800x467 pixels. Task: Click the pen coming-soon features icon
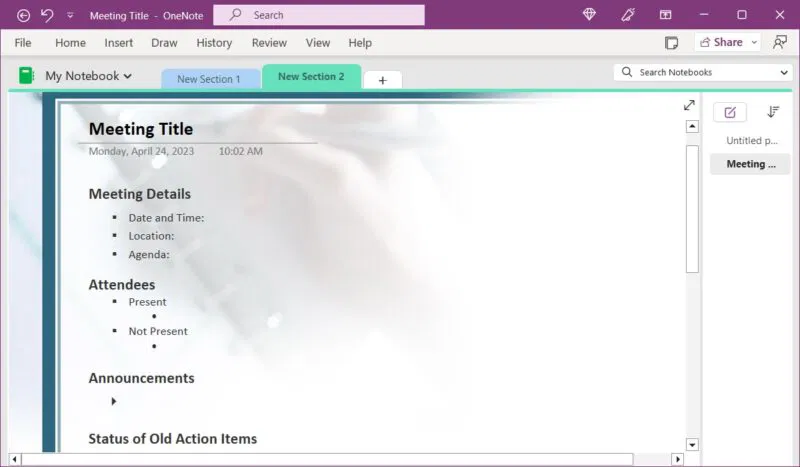click(628, 15)
